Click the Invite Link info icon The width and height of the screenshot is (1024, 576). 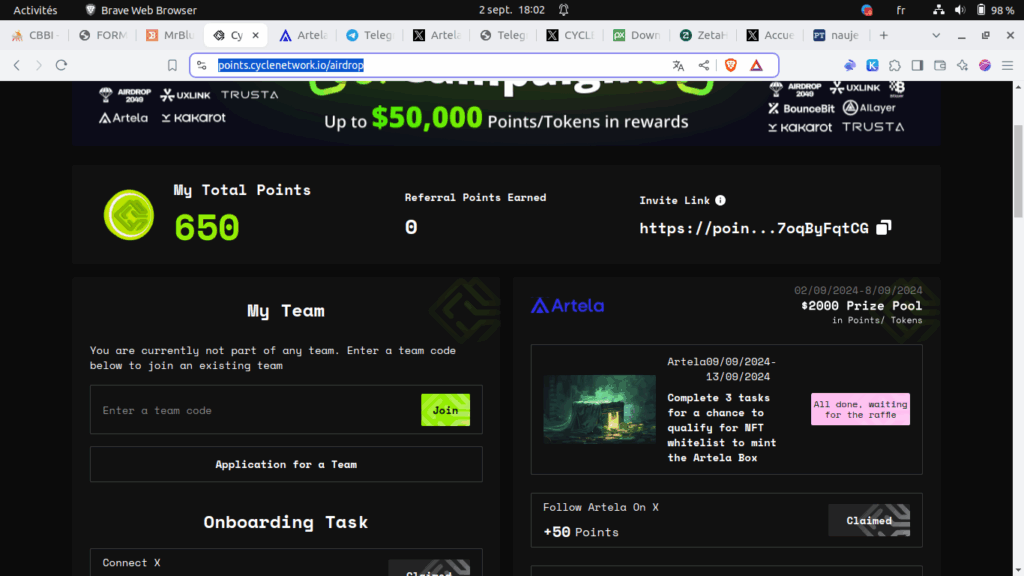pyautogui.click(x=720, y=200)
